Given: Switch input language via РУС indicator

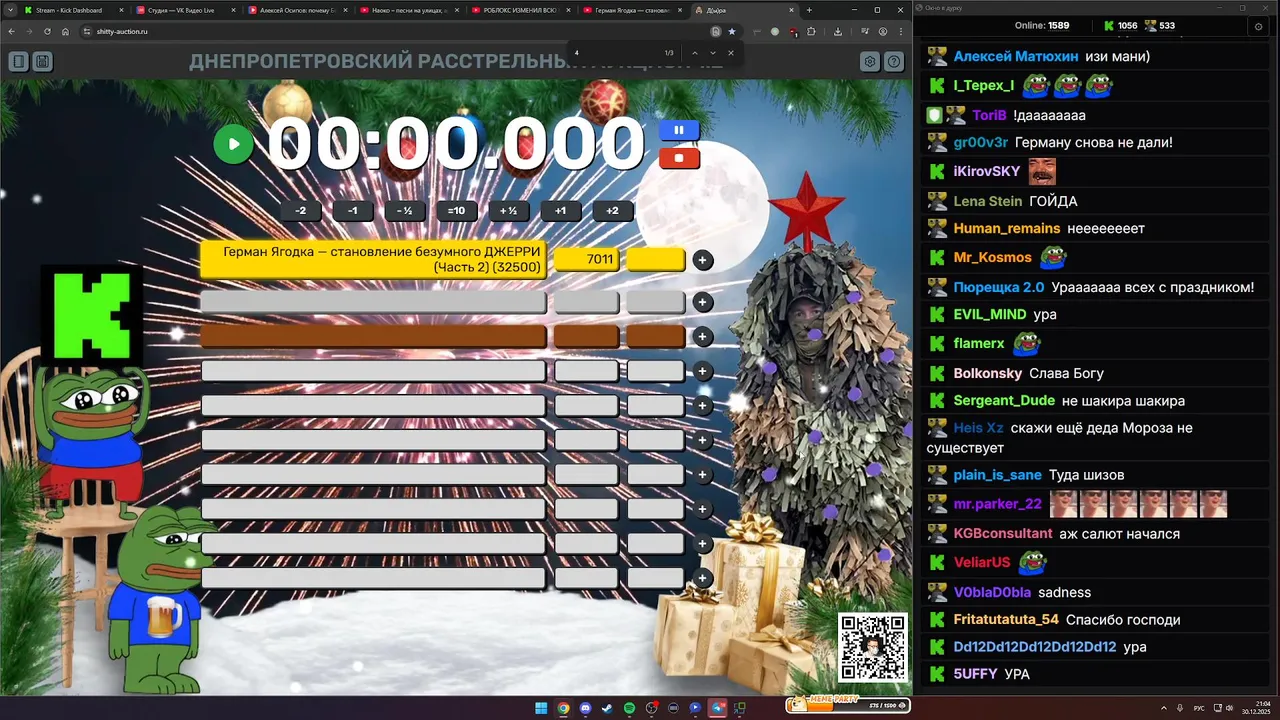Looking at the screenshot, I should [1199, 708].
